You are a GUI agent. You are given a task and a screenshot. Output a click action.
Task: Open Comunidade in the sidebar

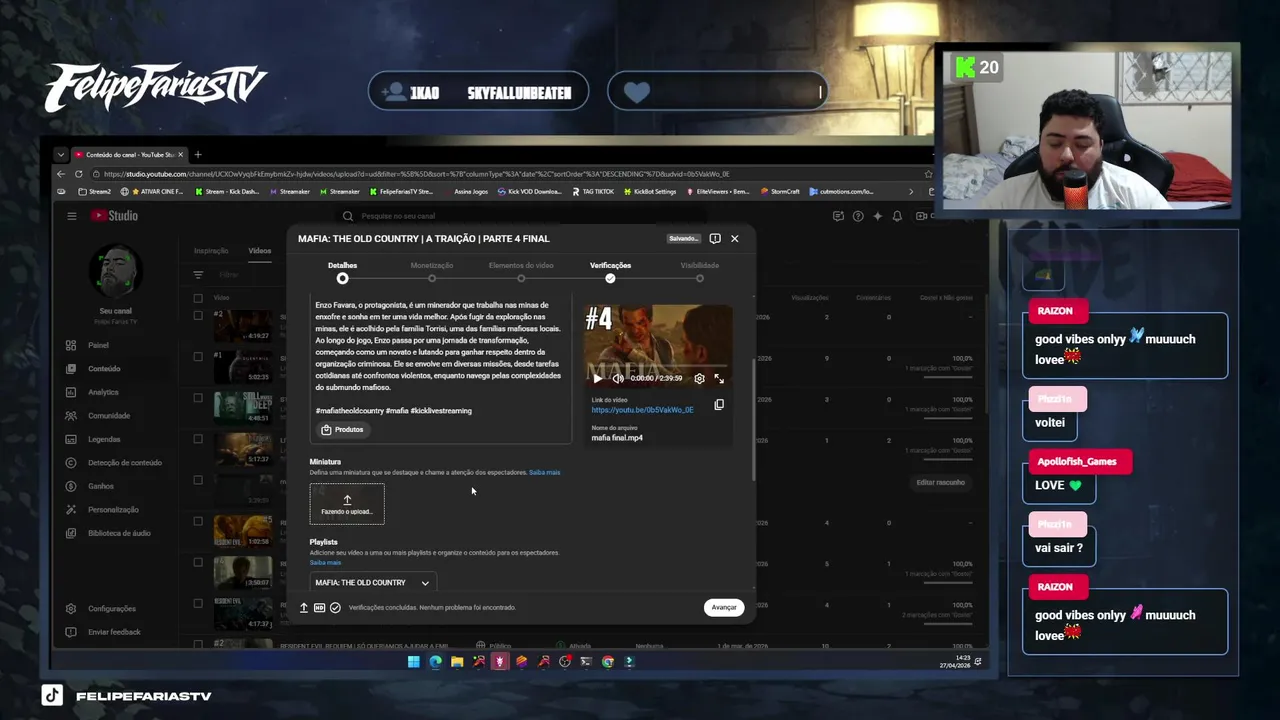pos(108,416)
